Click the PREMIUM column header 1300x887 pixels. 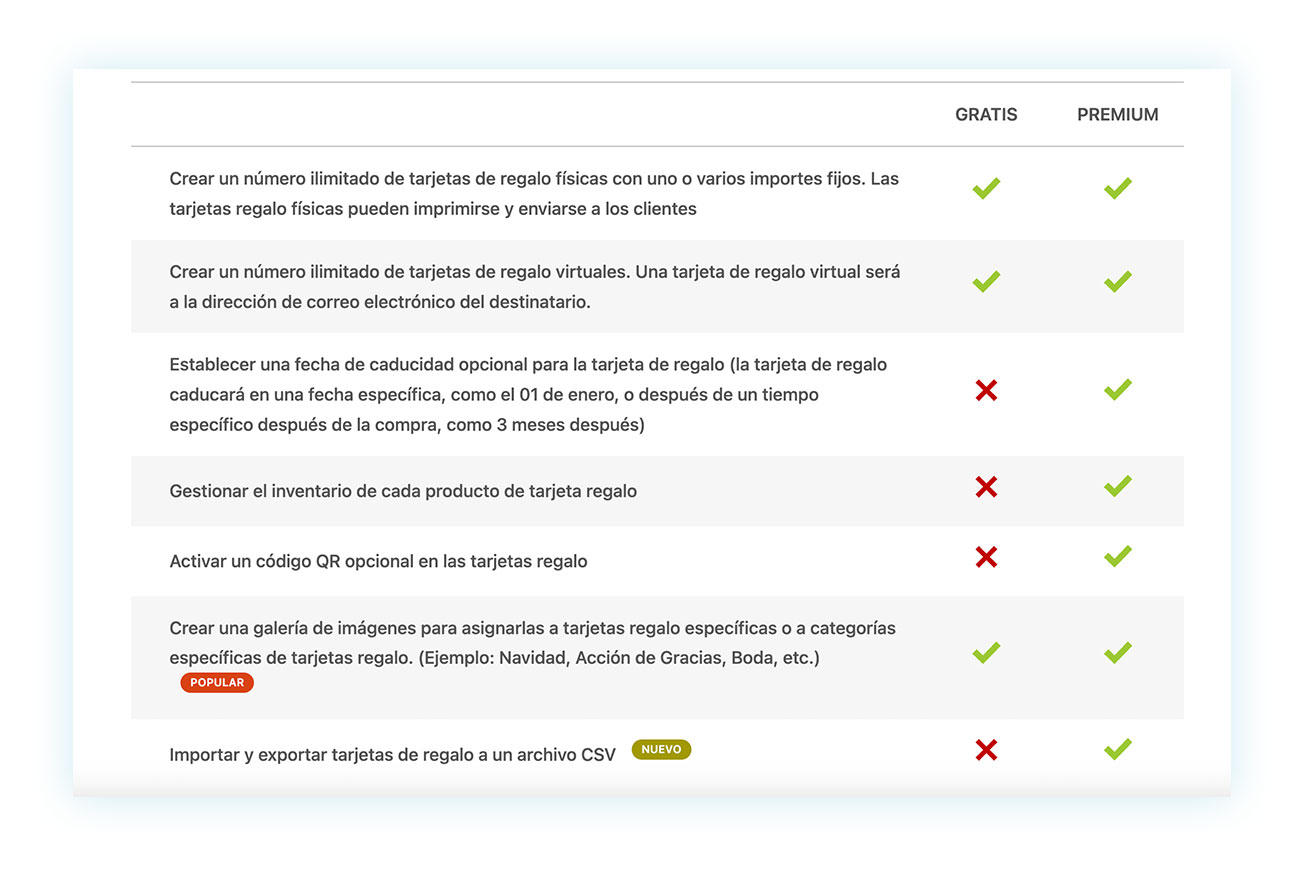[x=1118, y=115]
